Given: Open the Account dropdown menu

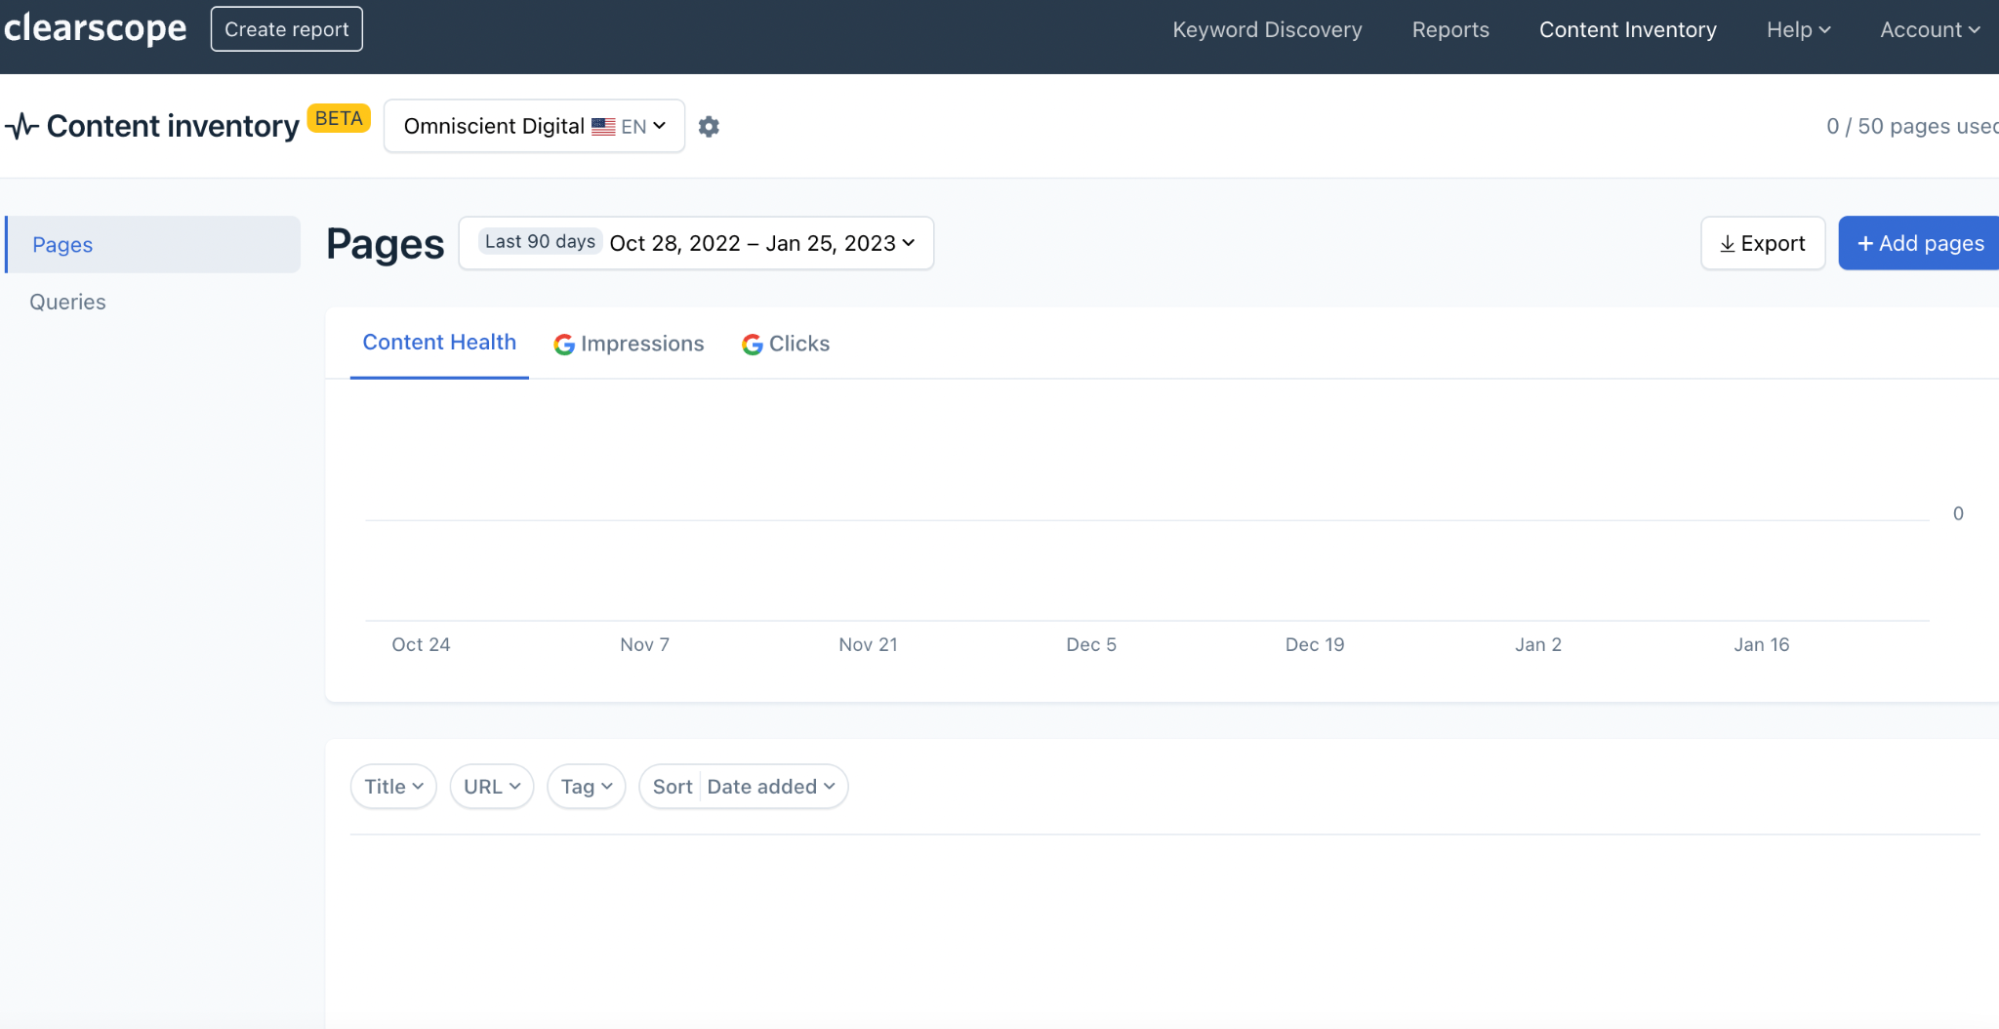Looking at the screenshot, I should 1928,29.
